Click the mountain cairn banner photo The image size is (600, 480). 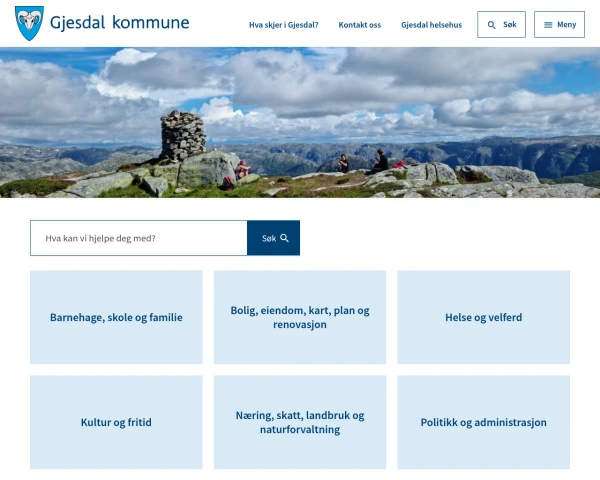point(300,122)
